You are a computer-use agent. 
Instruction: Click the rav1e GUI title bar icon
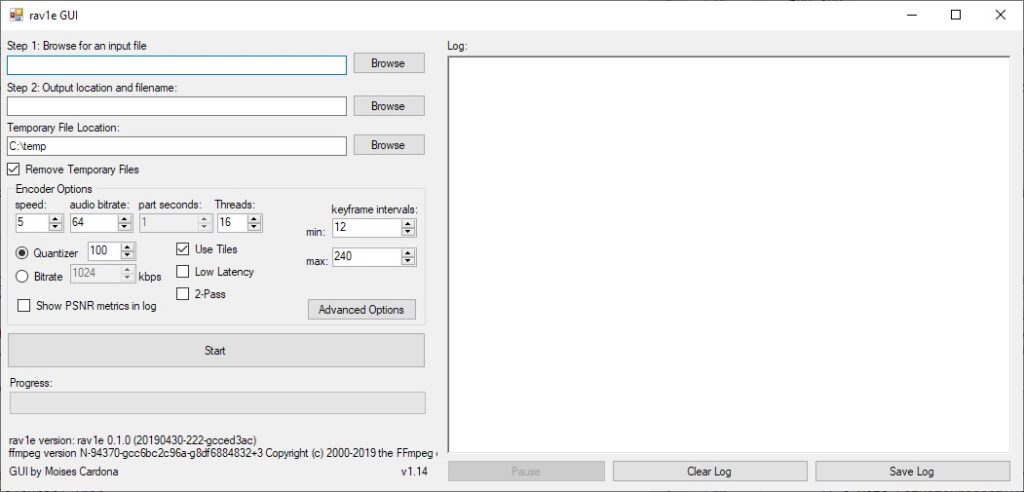16,14
